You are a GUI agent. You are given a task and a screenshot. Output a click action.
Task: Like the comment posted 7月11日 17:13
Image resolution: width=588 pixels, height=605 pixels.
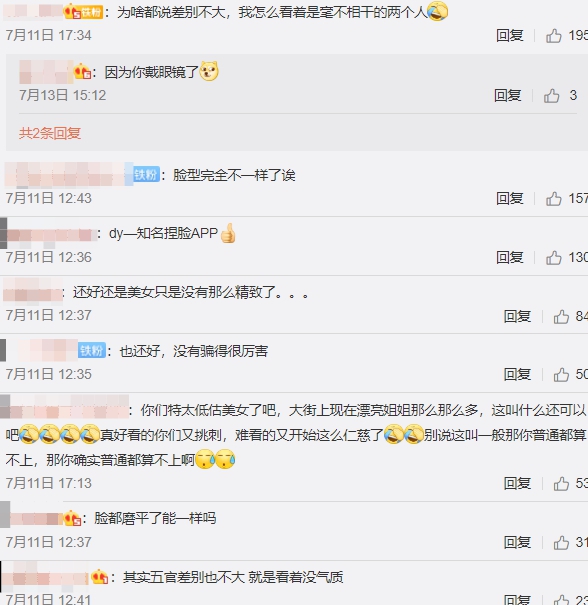pos(561,483)
